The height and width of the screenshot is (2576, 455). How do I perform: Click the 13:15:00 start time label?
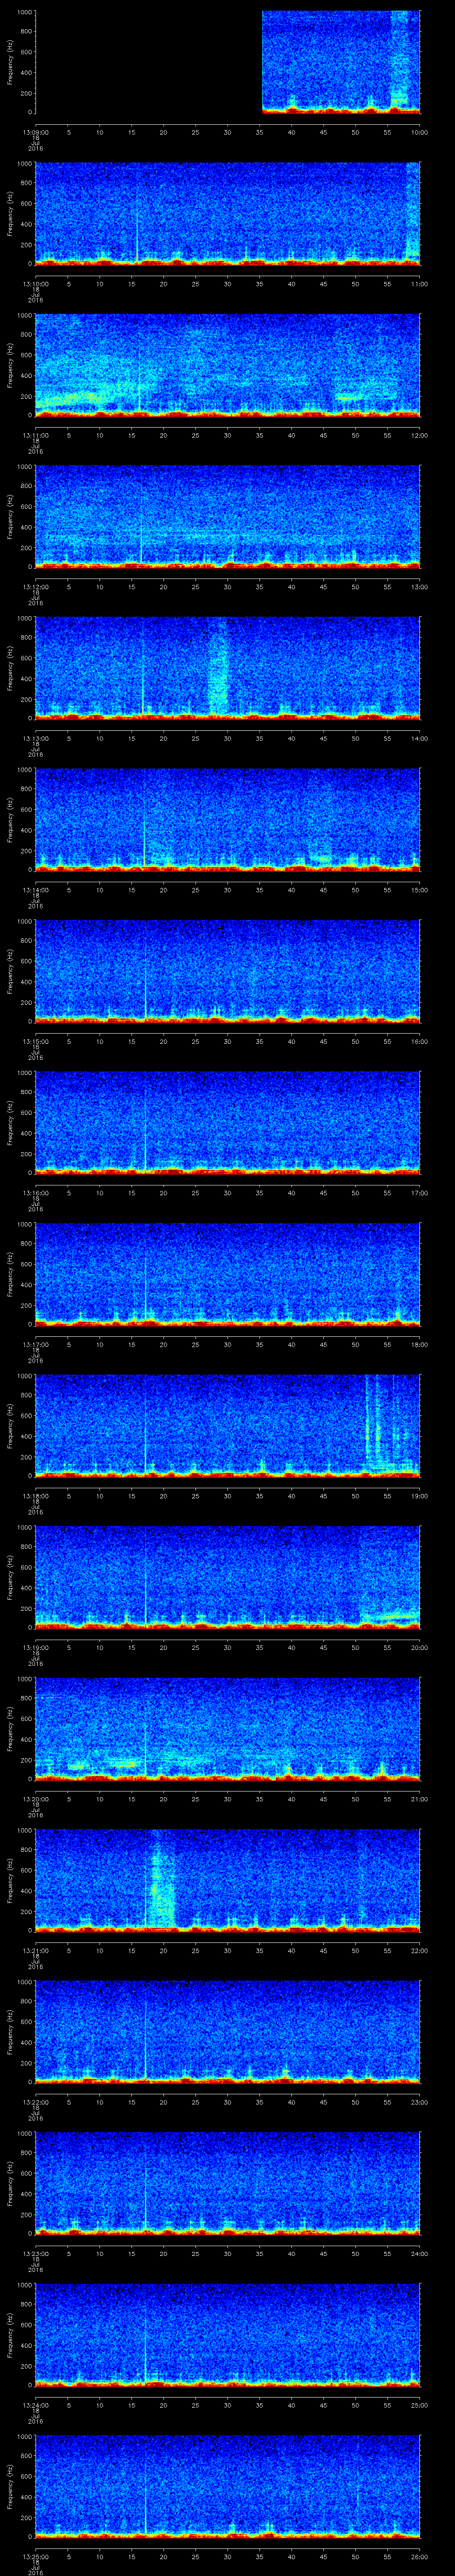(x=35, y=1041)
